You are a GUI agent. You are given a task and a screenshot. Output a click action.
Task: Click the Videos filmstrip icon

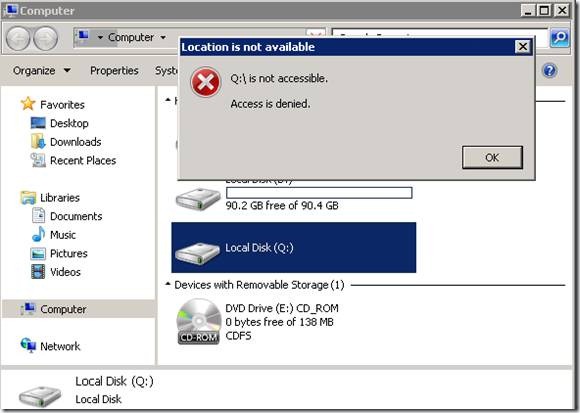(38, 272)
